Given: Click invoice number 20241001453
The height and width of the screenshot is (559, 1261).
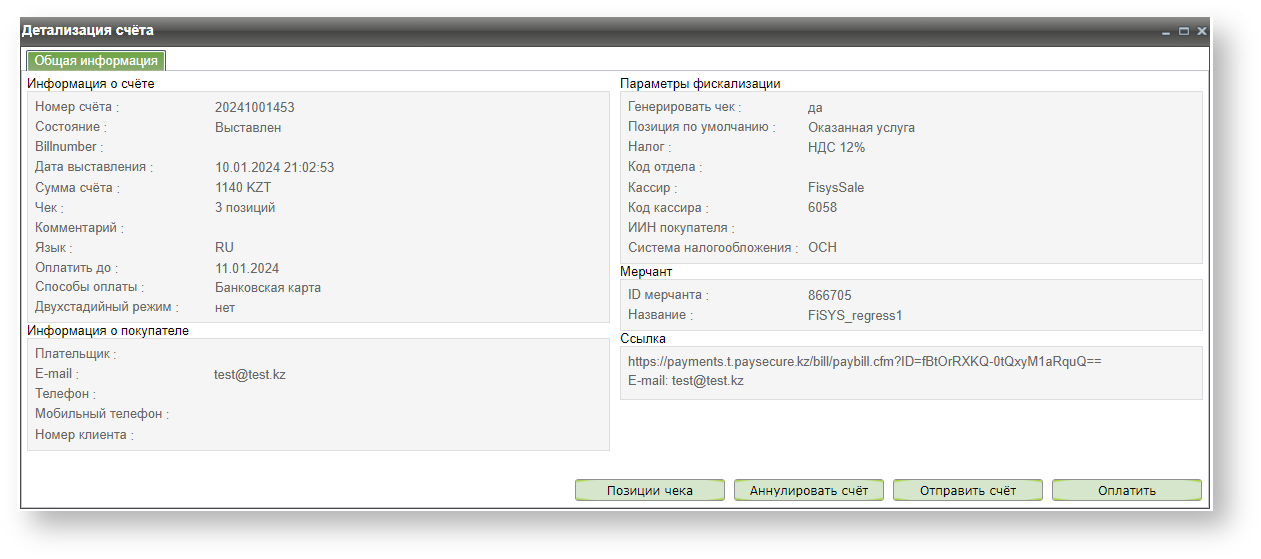Looking at the screenshot, I should pos(254,108).
